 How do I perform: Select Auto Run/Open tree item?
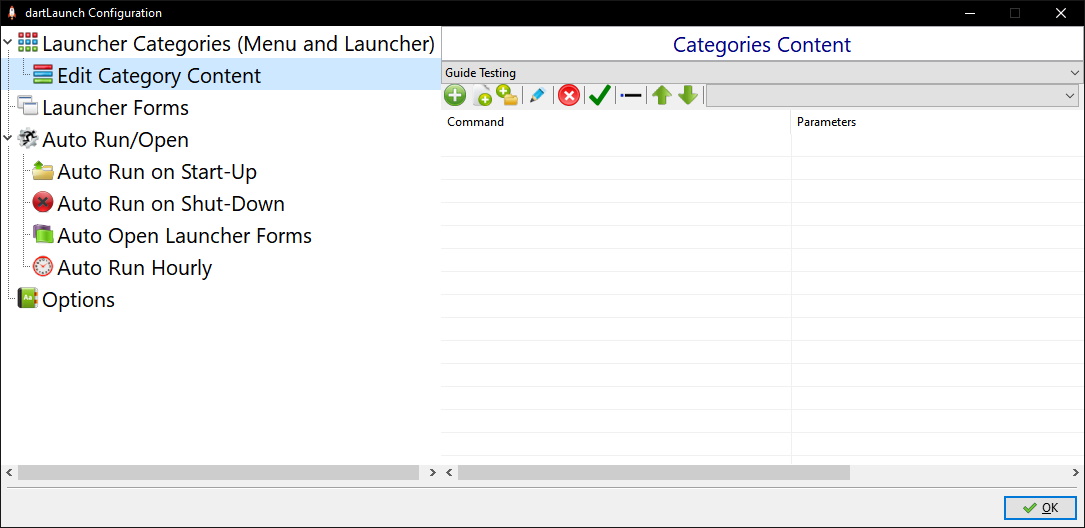(x=116, y=139)
